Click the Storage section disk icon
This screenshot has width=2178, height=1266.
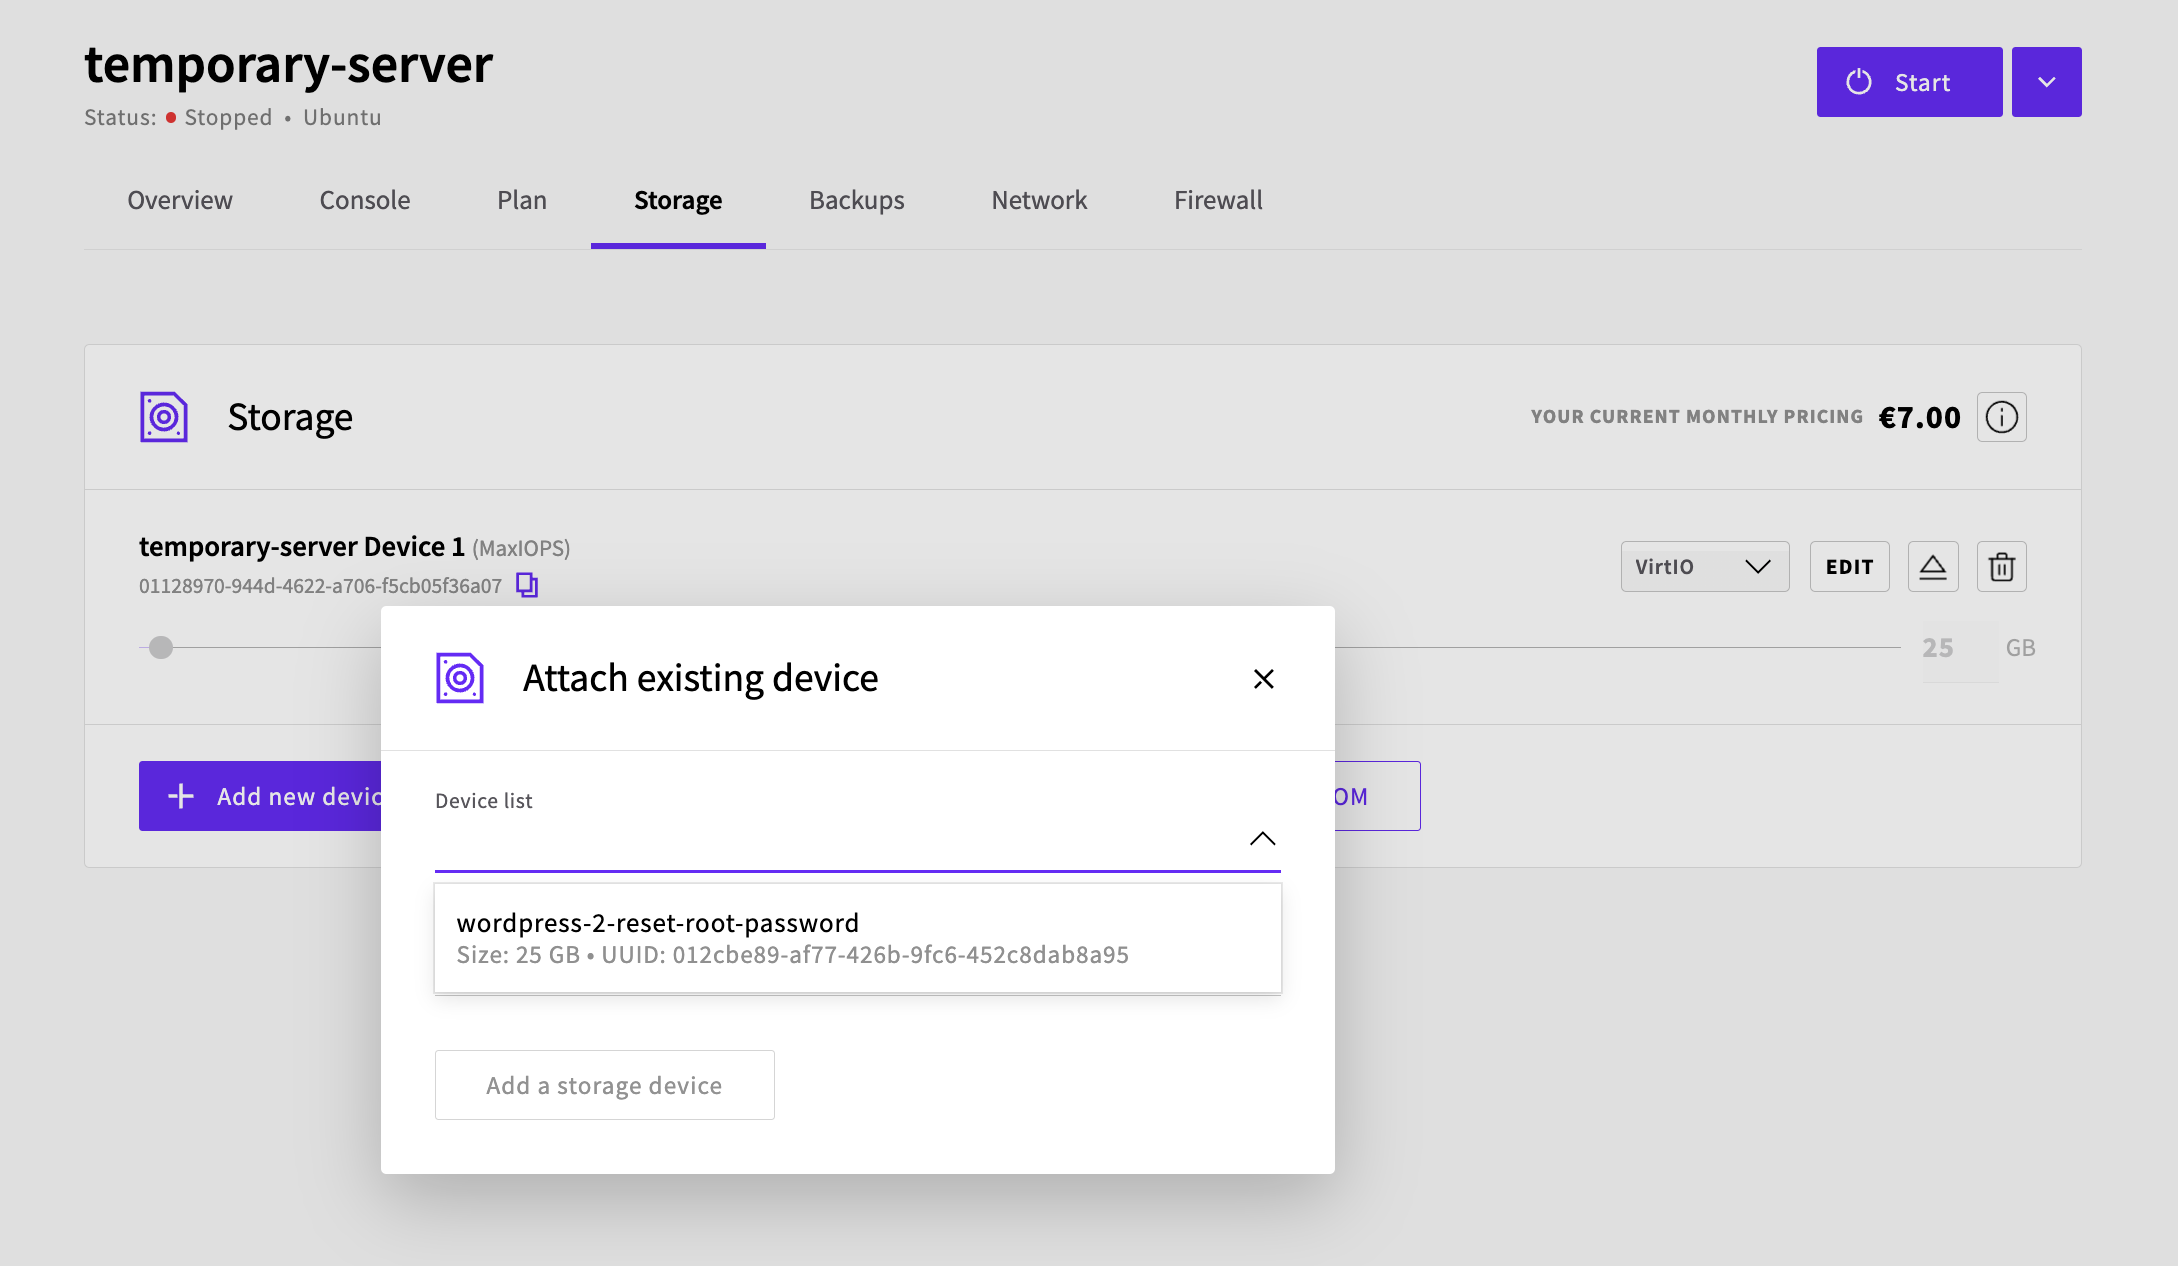coord(164,417)
